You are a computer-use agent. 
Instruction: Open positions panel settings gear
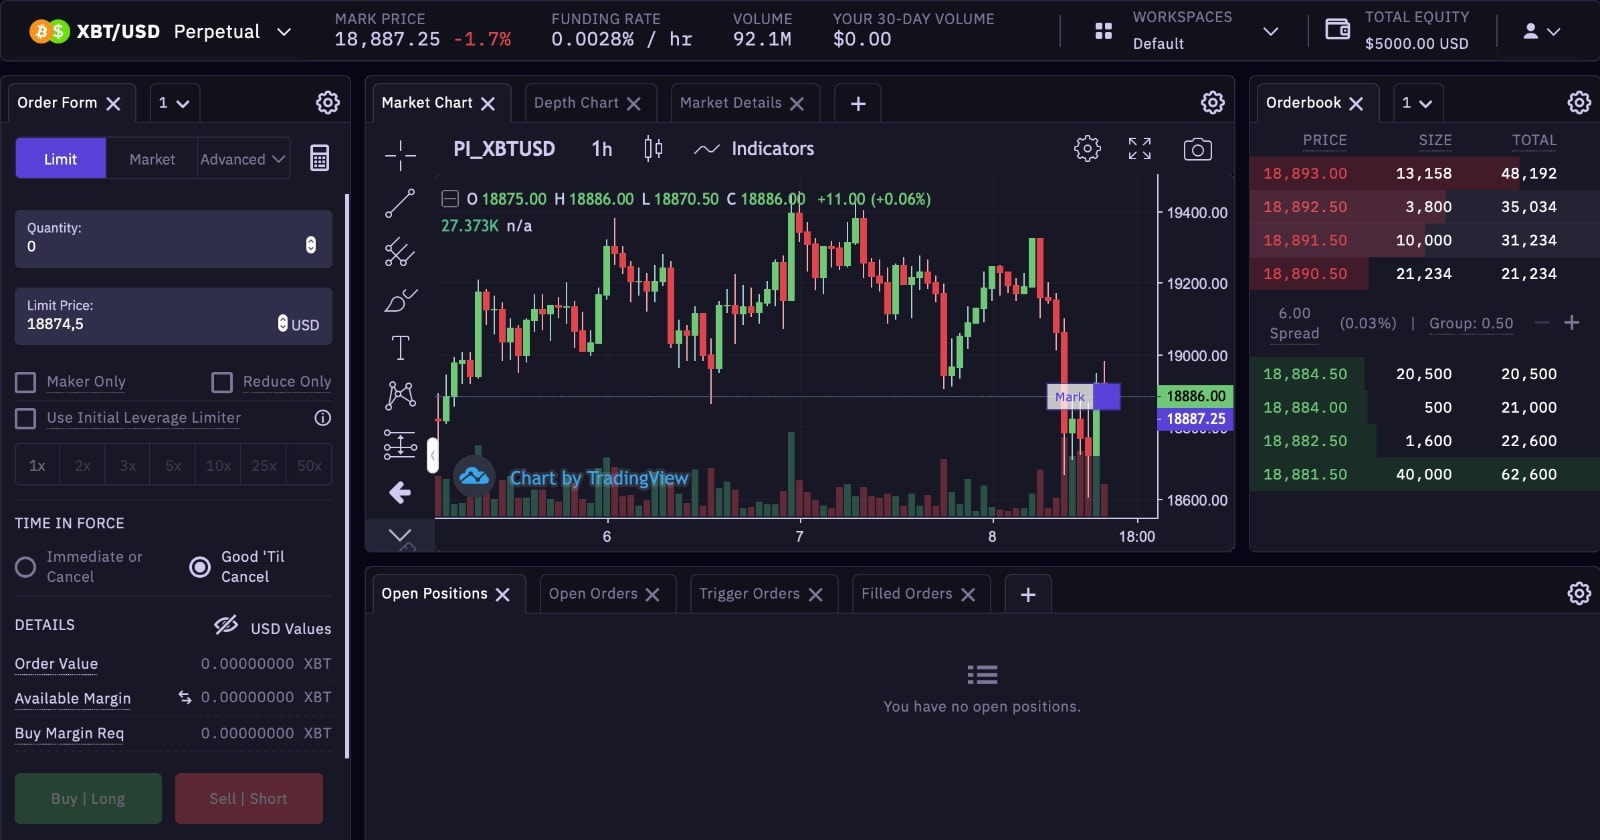(1579, 593)
